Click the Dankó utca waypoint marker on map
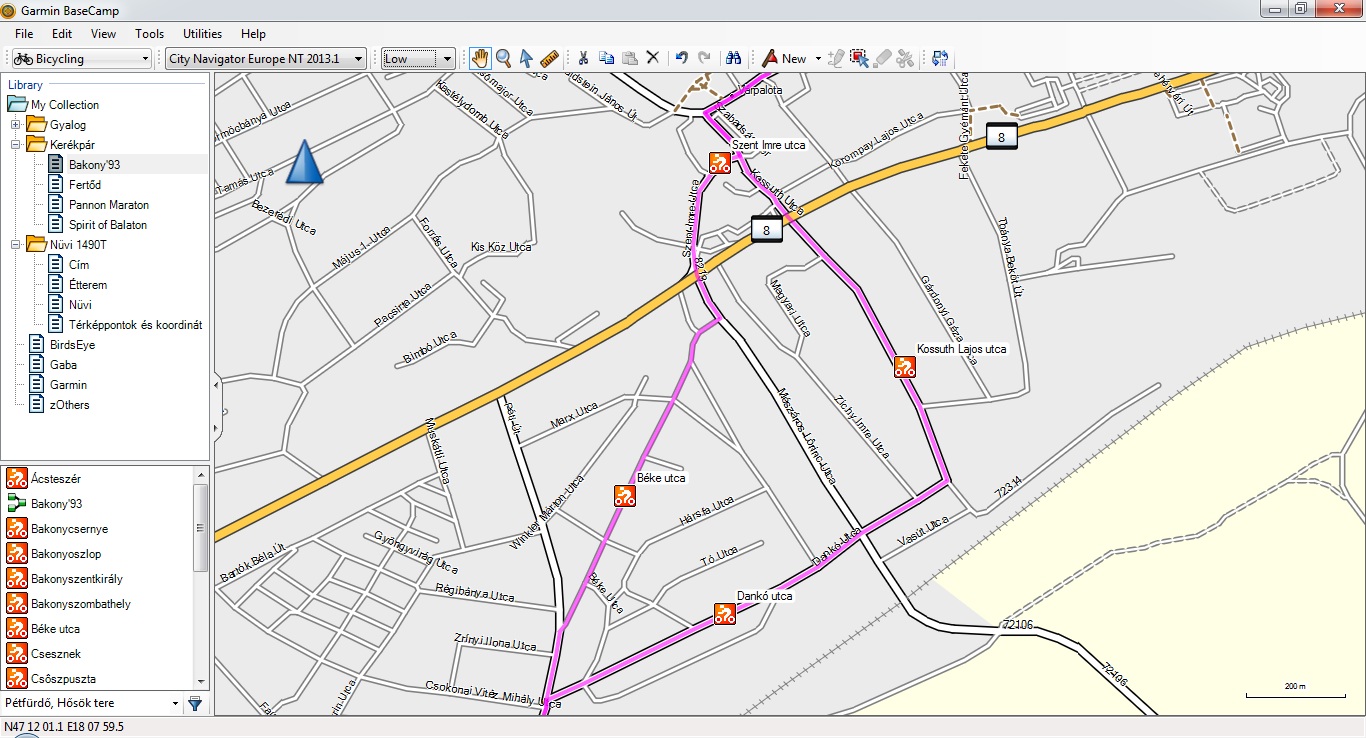This screenshot has width=1366, height=738. coord(725,614)
